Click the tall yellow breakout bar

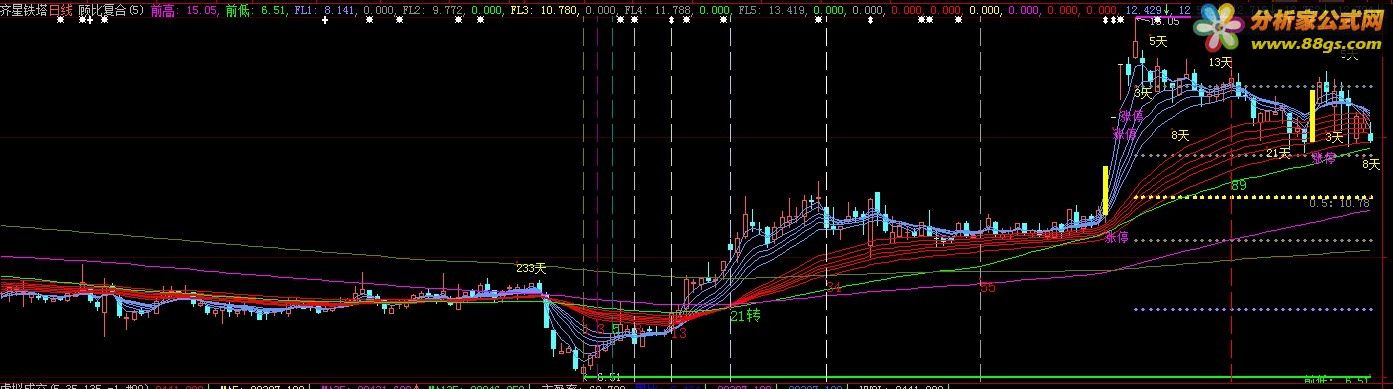pyautogui.click(x=1104, y=191)
